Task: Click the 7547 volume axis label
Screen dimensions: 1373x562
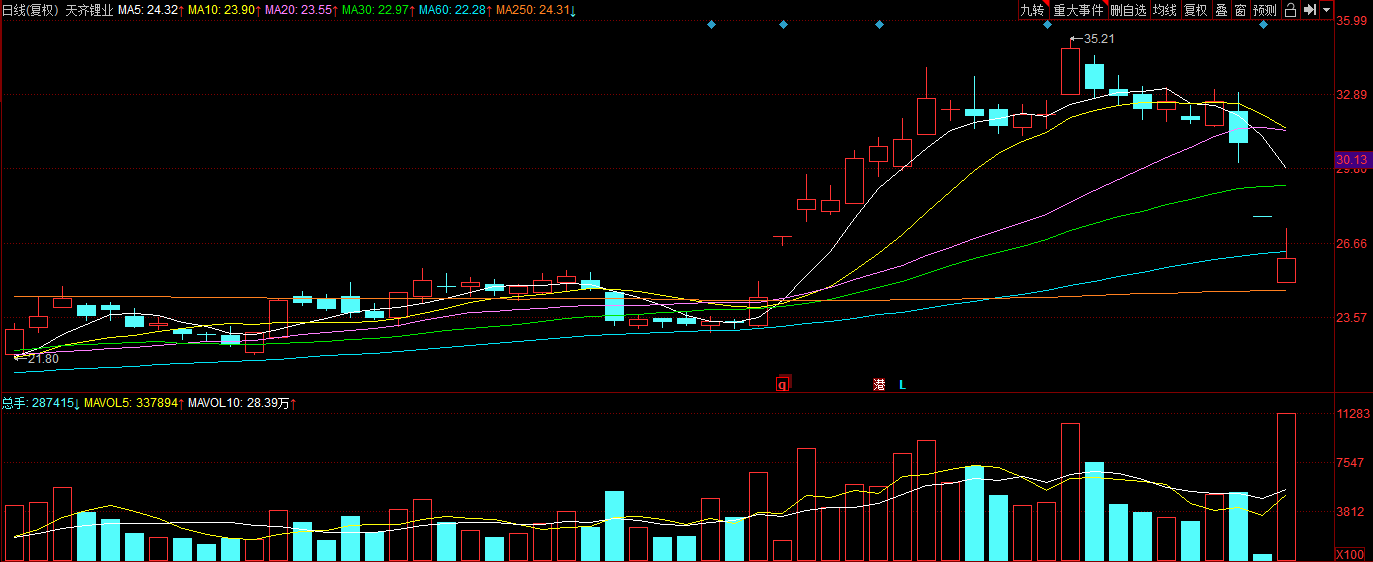Action: pyautogui.click(x=1352, y=463)
